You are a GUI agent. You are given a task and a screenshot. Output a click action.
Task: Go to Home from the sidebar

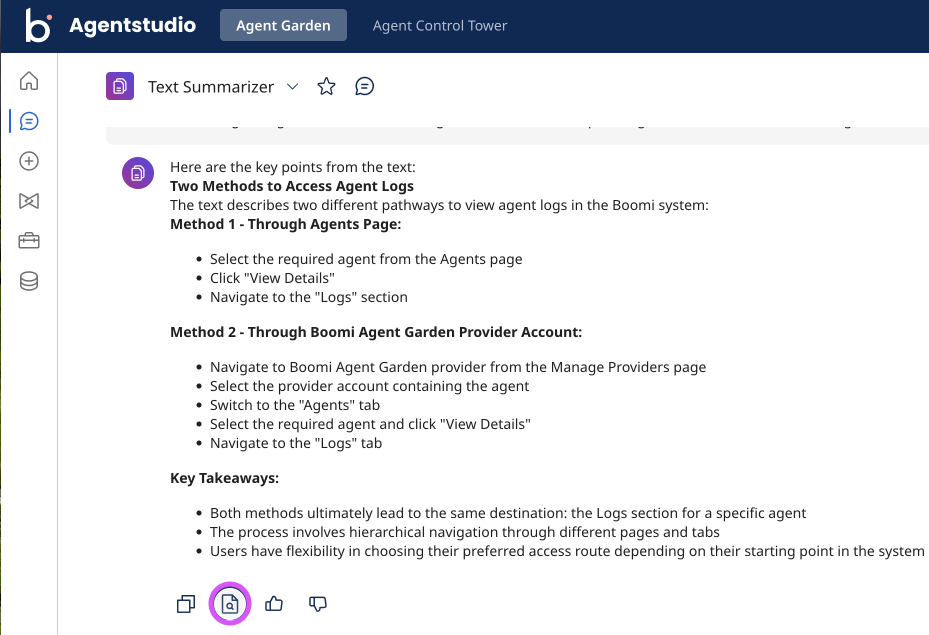pyautogui.click(x=29, y=81)
